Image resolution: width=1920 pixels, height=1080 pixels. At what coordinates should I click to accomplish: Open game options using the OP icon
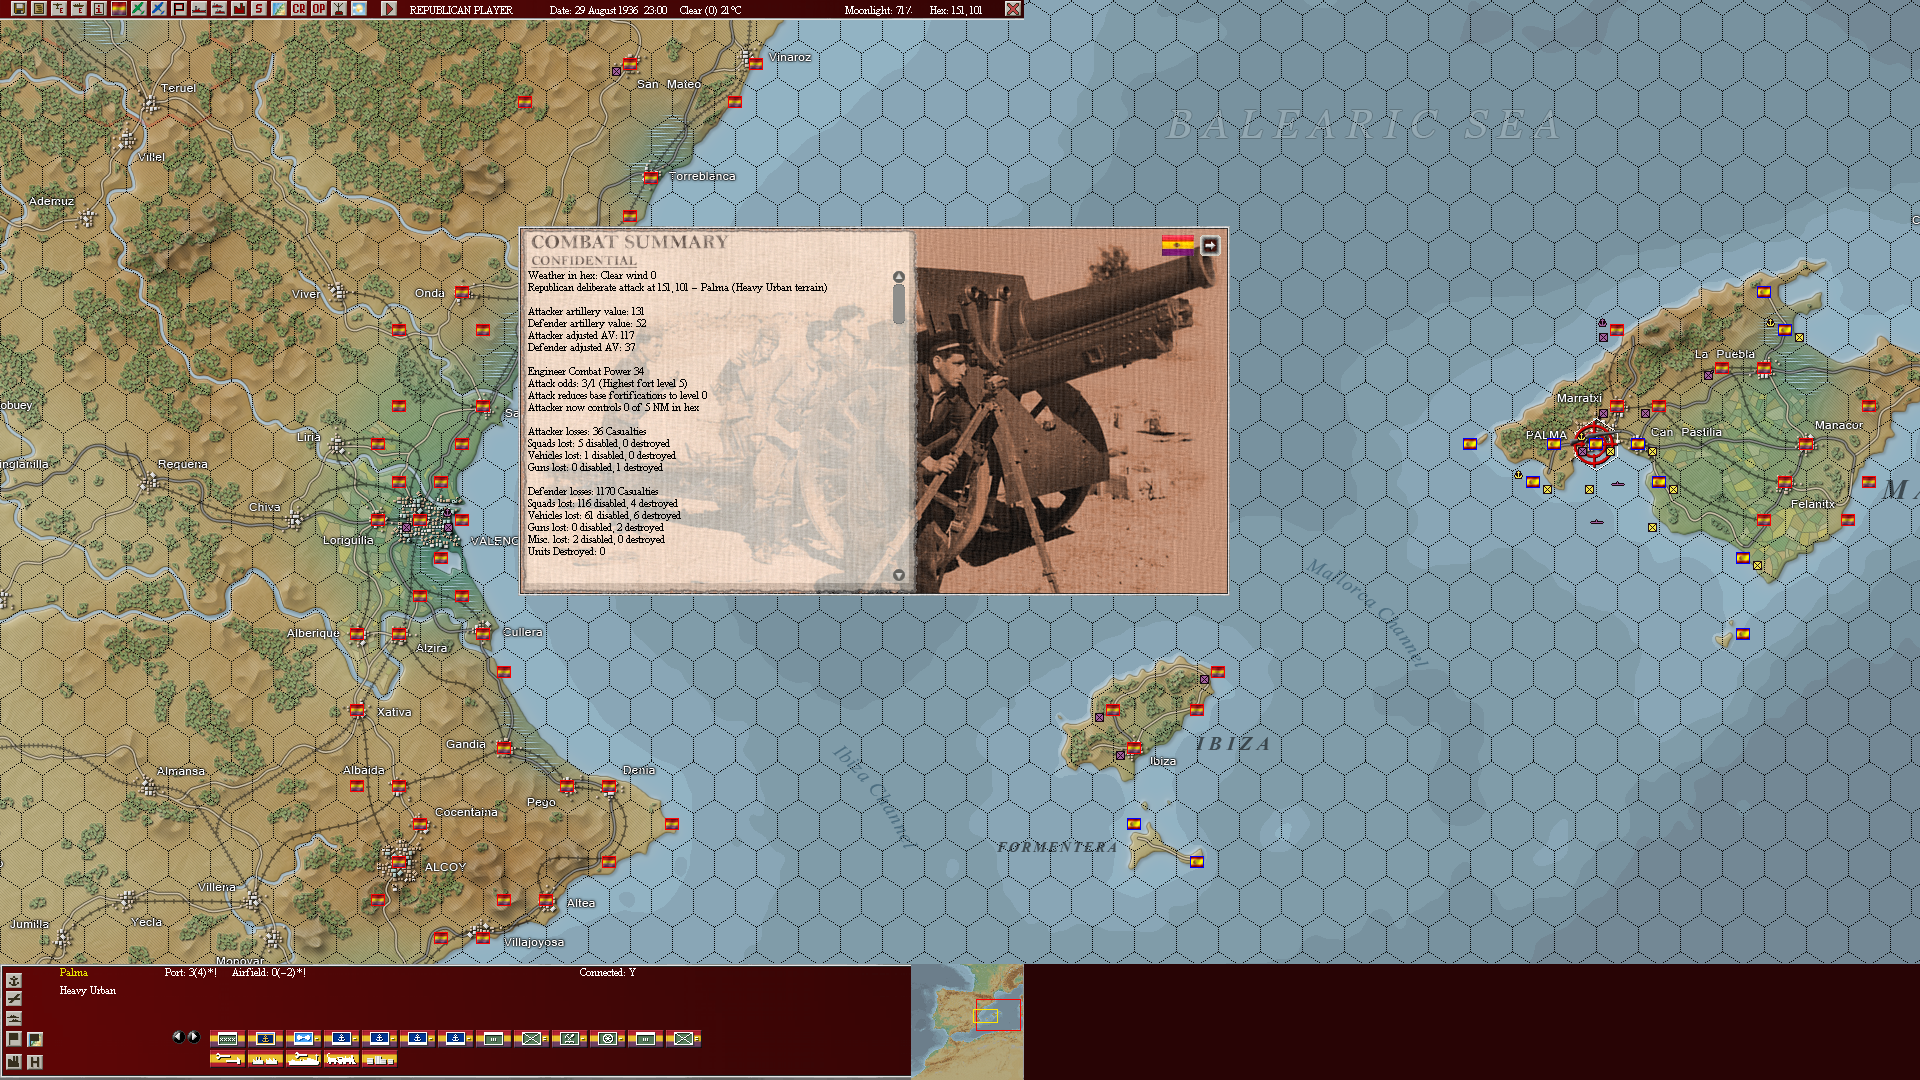pyautogui.click(x=318, y=9)
